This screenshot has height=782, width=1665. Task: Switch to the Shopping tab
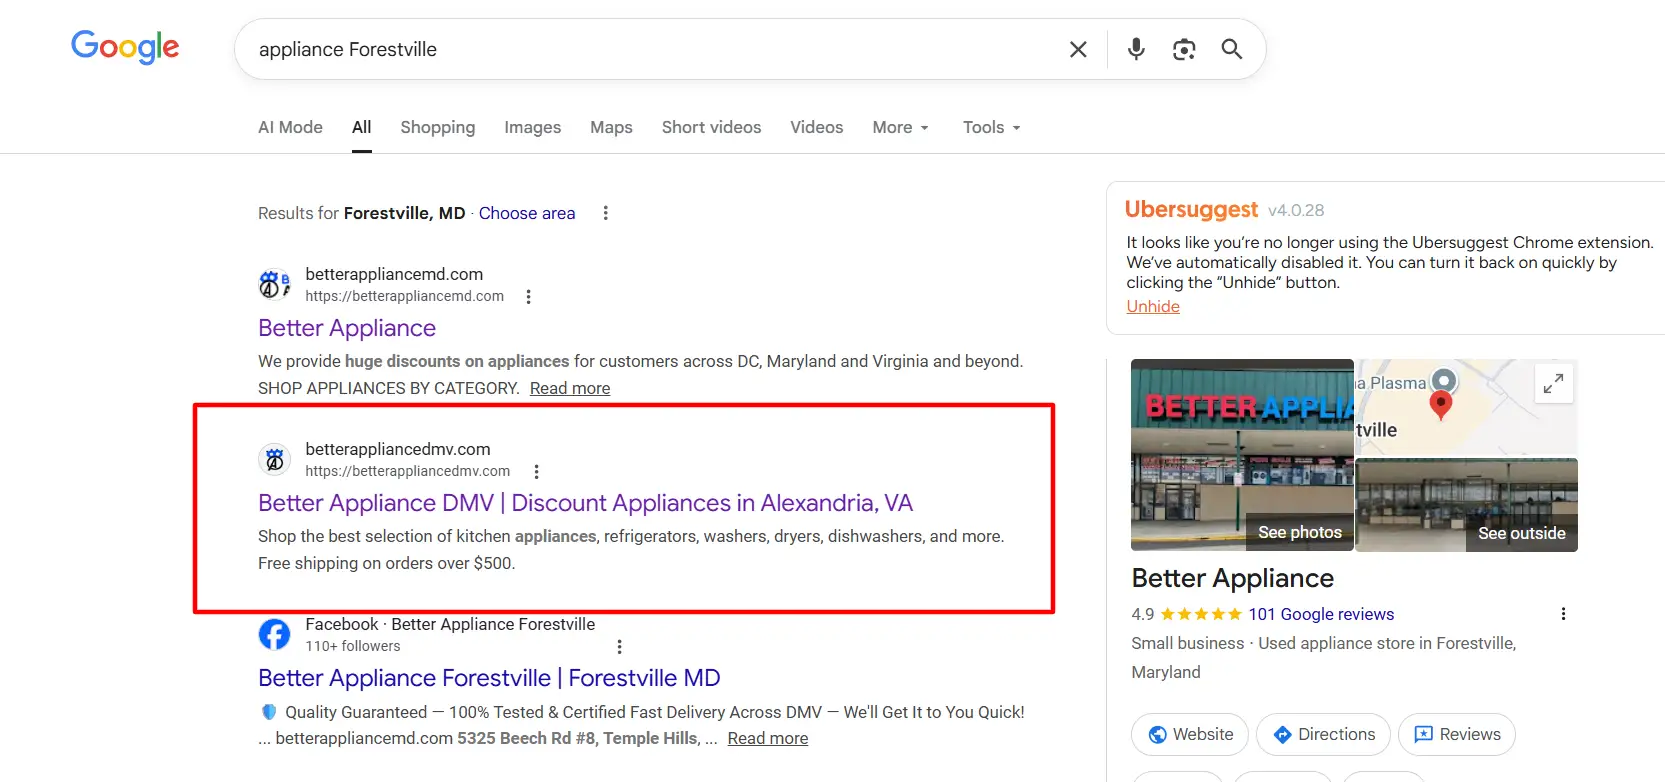click(437, 127)
